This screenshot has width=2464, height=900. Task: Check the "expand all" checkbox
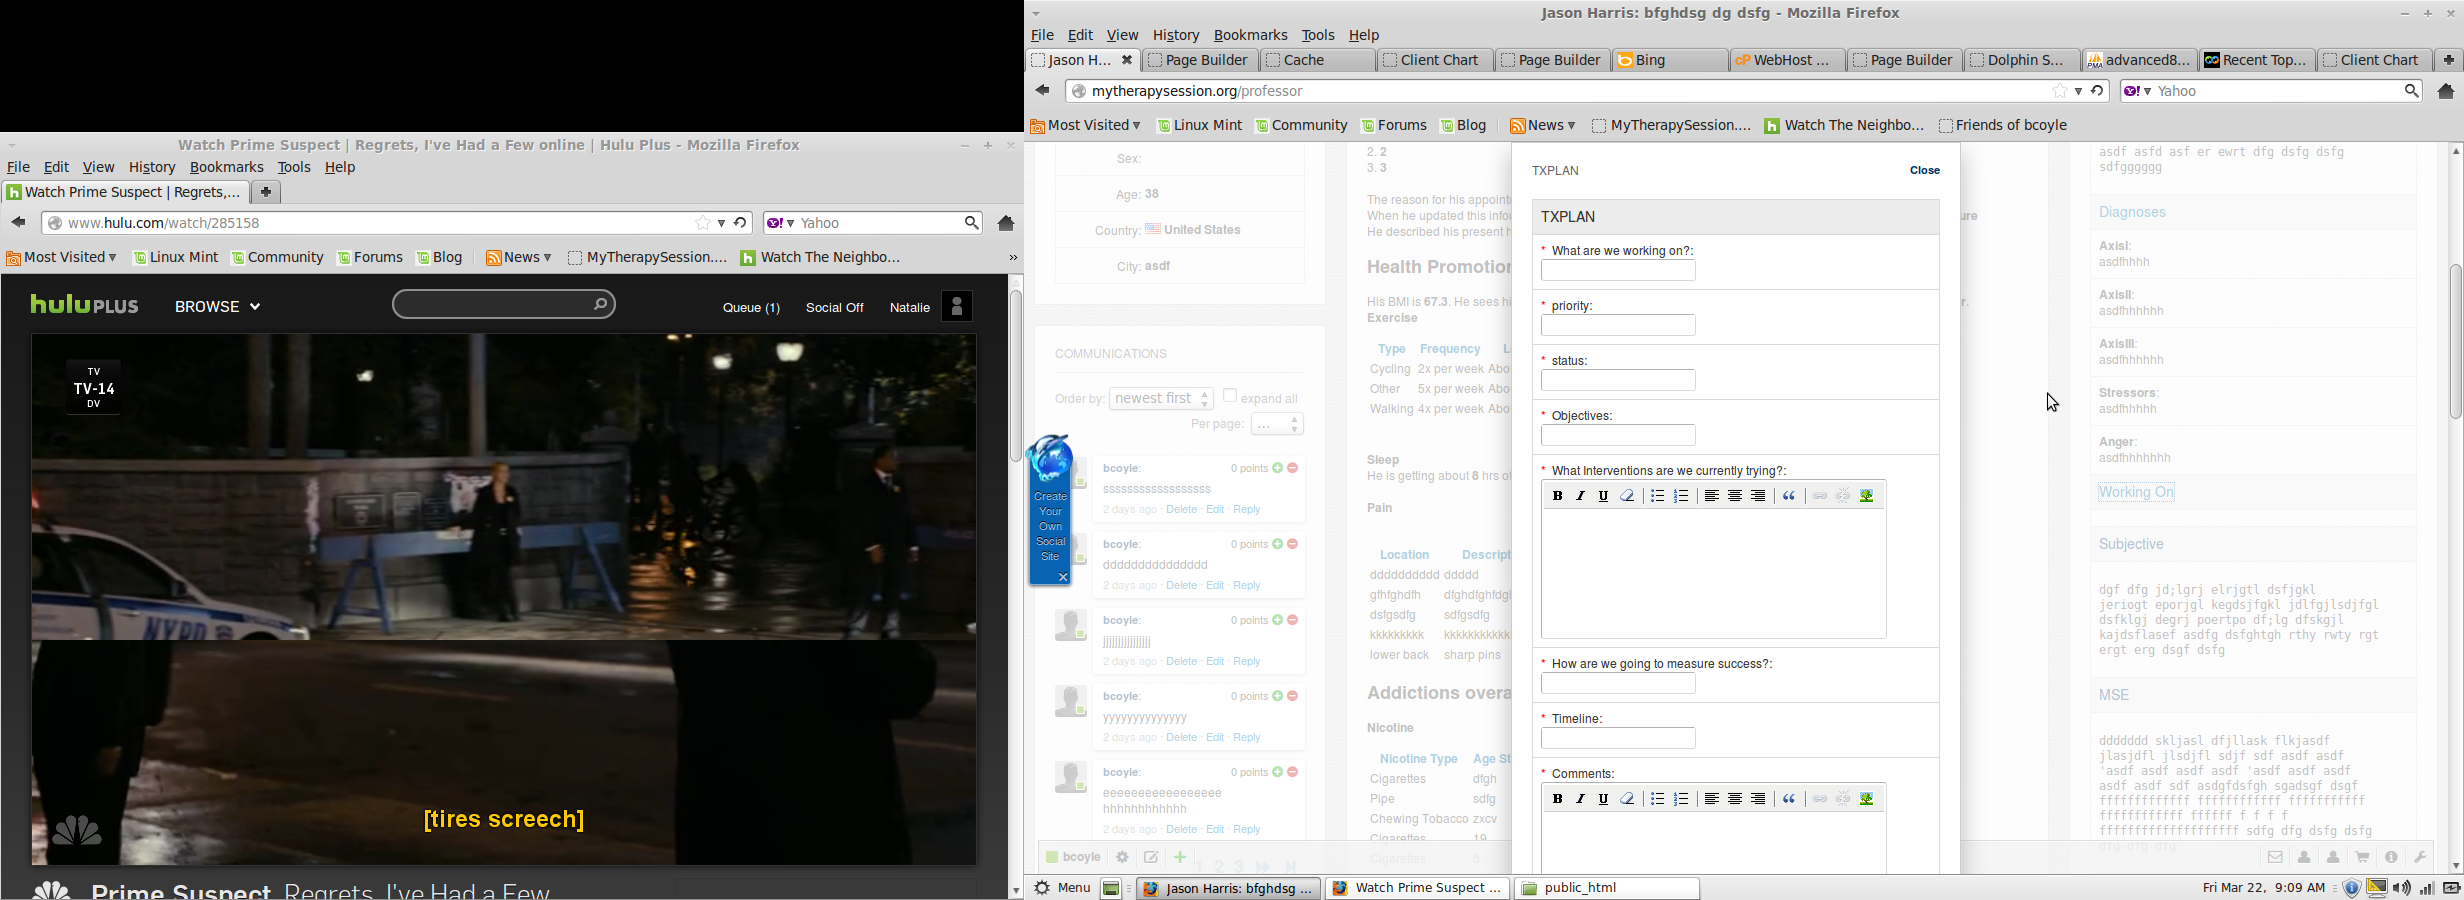[1230, 396]
